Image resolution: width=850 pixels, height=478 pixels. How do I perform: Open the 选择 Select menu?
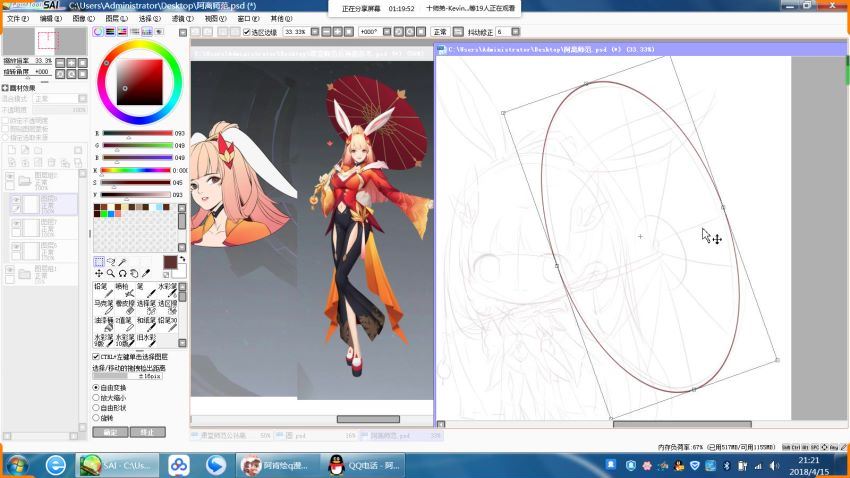pyautogui.click(x=150, y=18)
